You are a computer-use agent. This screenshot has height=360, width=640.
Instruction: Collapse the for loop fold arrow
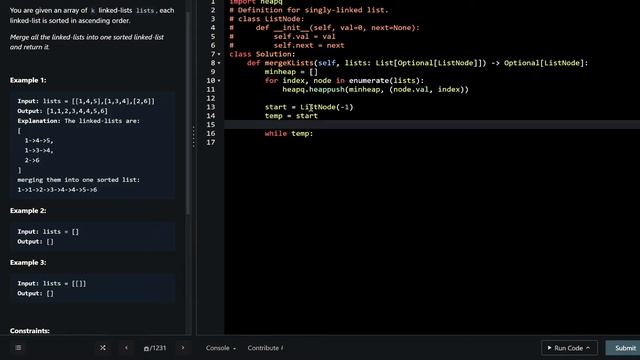point(219,81)
